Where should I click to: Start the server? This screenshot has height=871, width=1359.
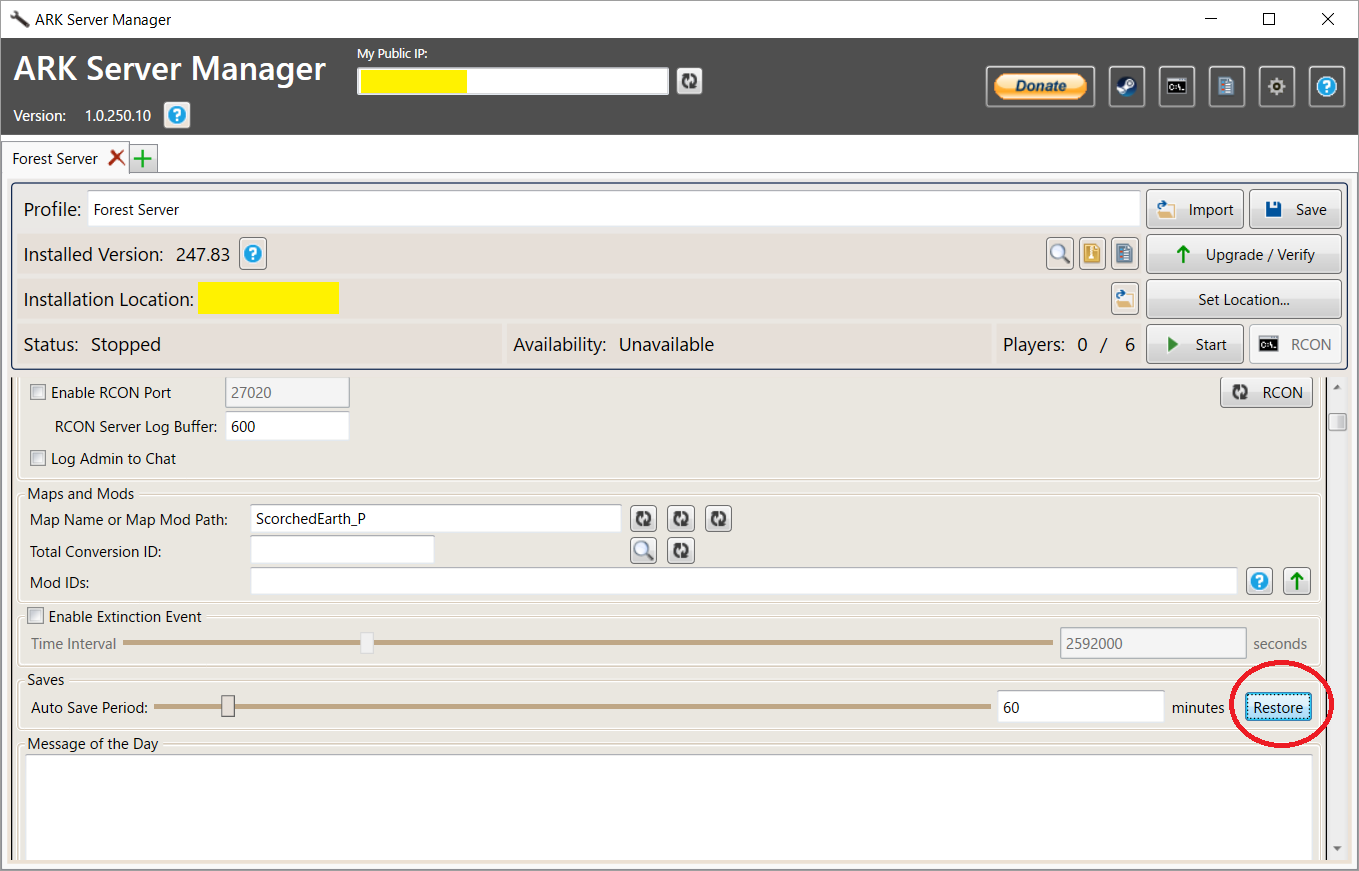pyautogui.click(x=1195, y=344)
